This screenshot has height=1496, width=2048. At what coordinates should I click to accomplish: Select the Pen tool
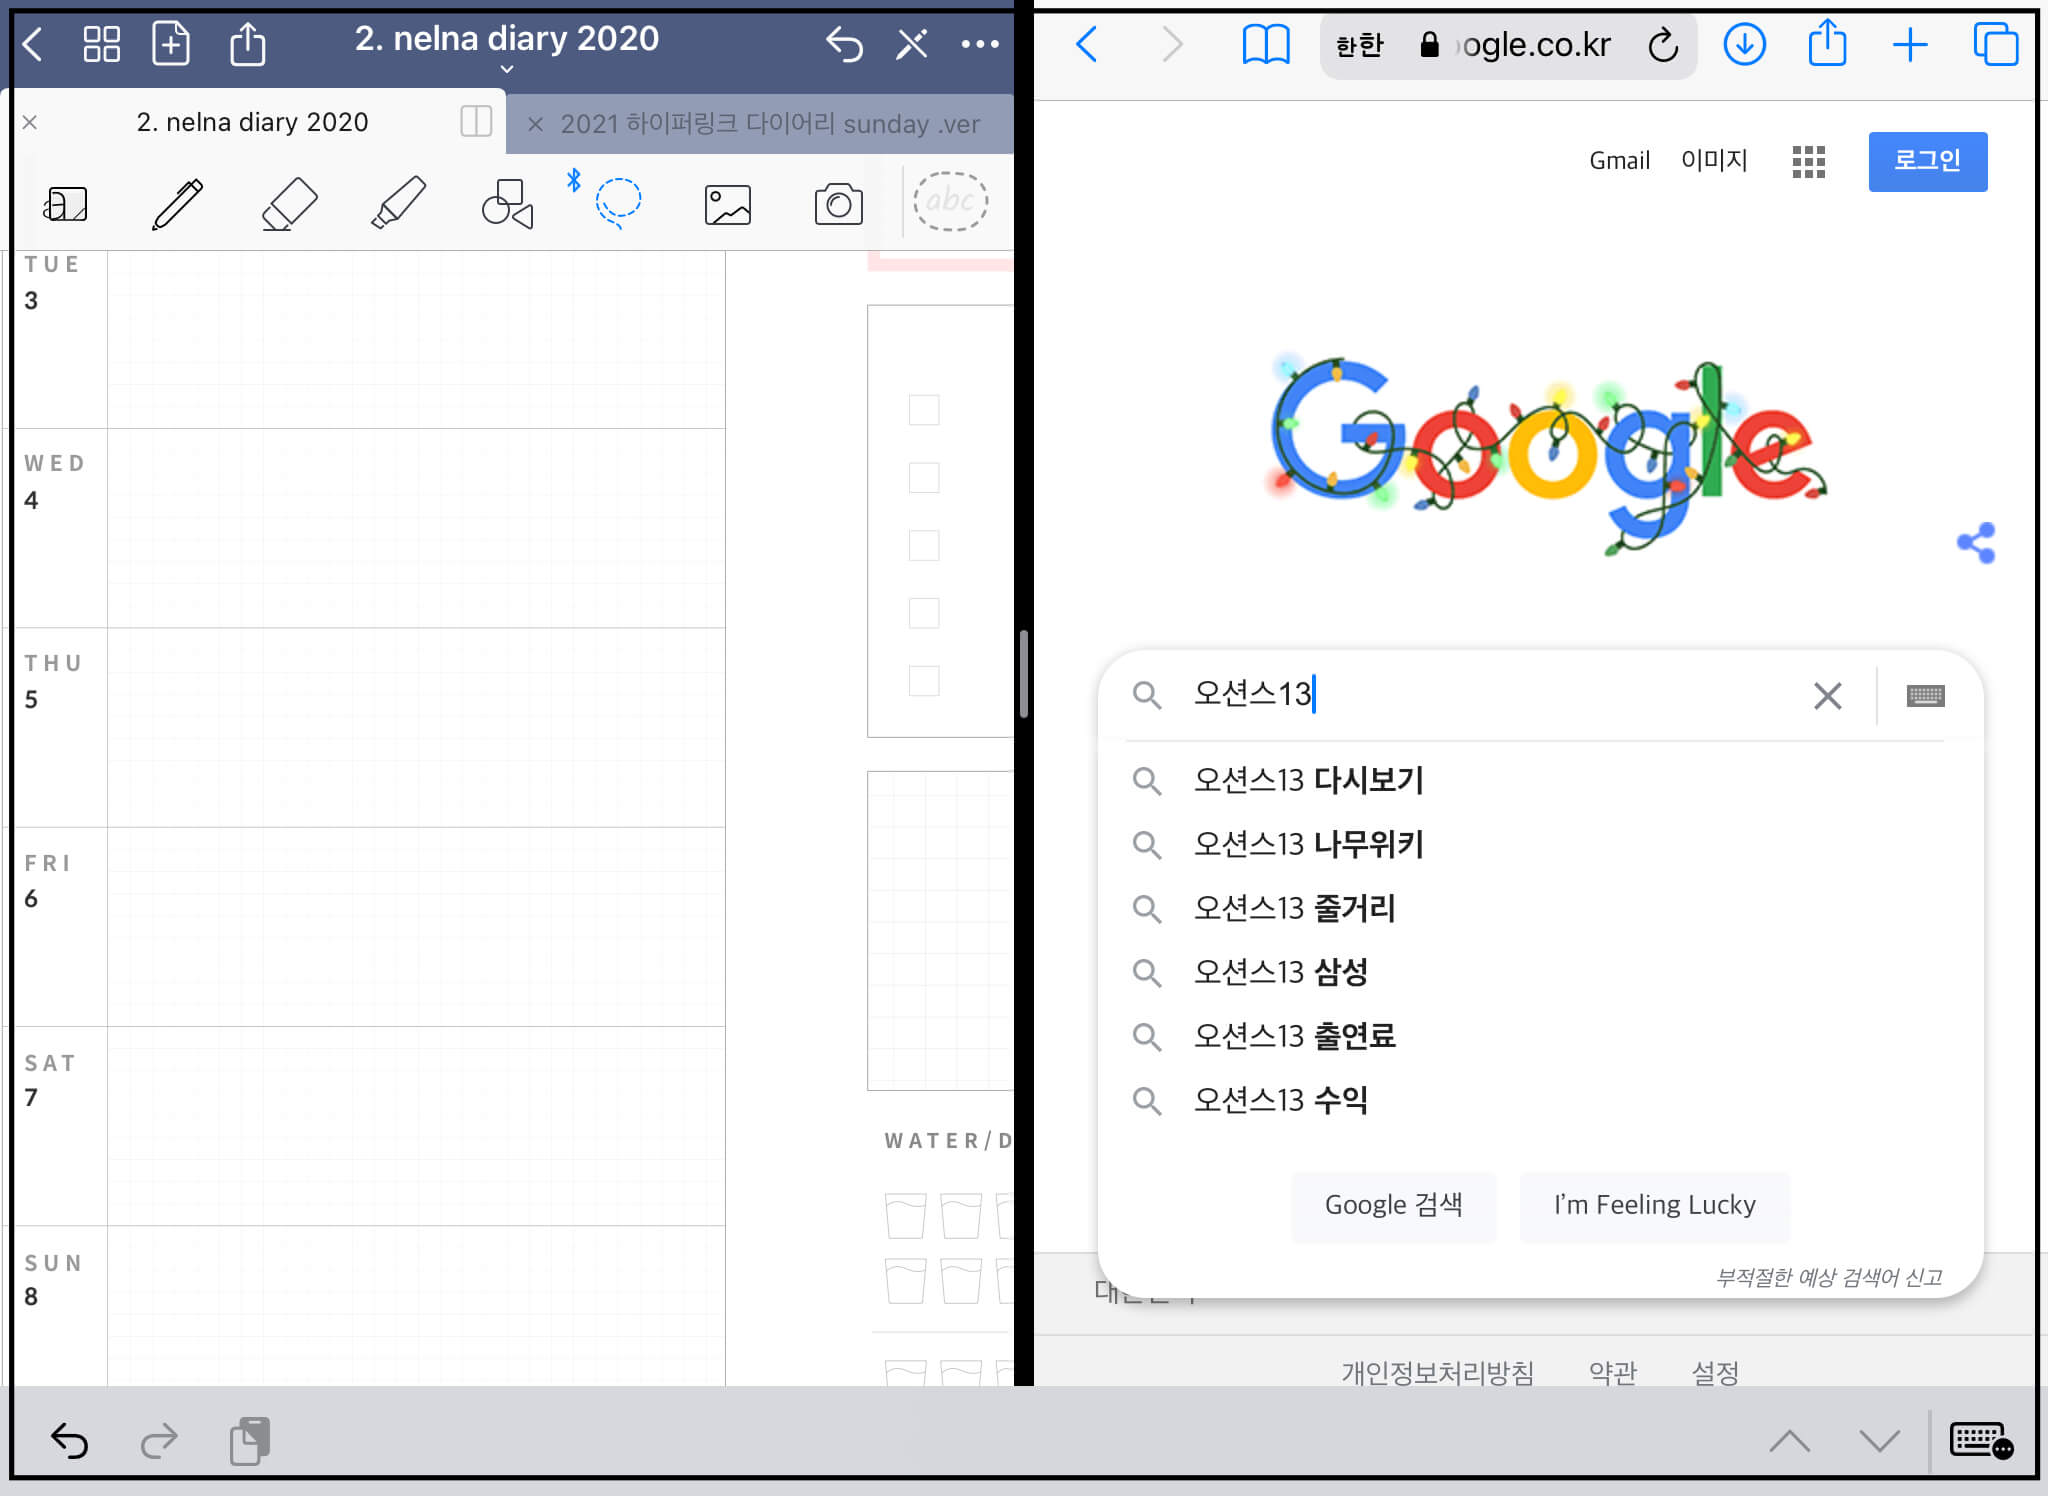pyautogui.click(x=178, y=204)
